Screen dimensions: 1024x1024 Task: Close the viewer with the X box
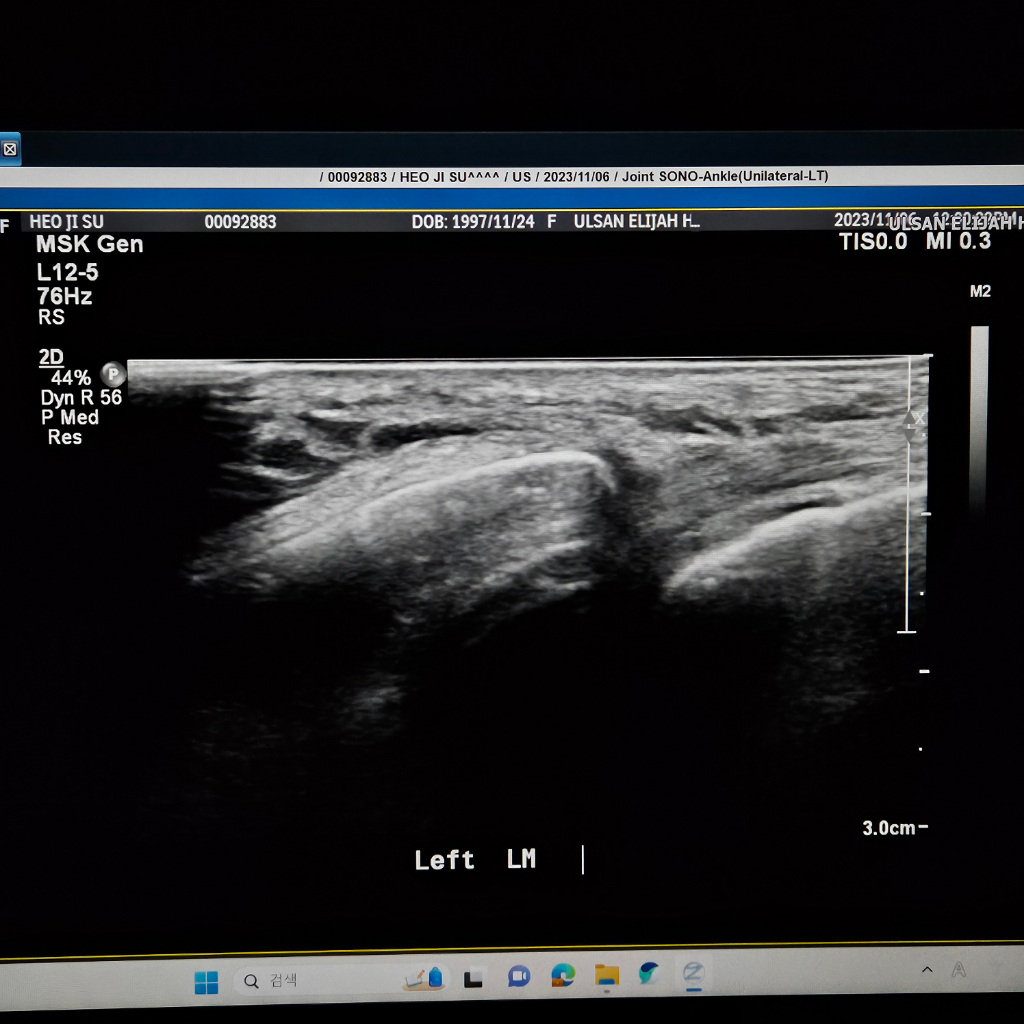tap(9, 149)
